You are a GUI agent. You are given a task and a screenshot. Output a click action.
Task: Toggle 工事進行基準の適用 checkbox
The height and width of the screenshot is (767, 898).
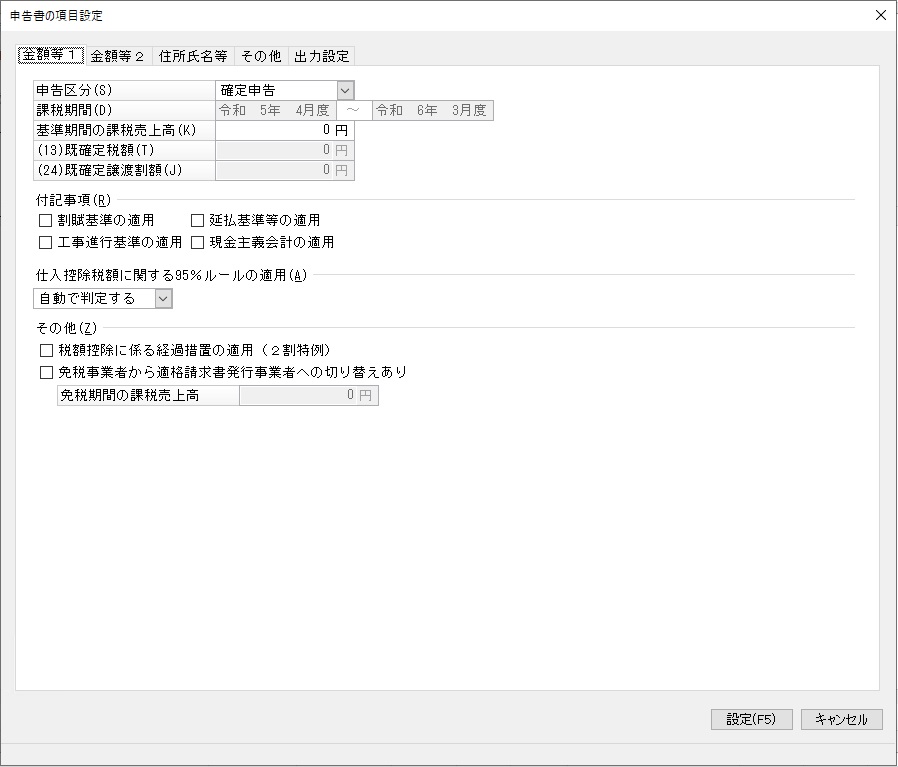point(45,242)
